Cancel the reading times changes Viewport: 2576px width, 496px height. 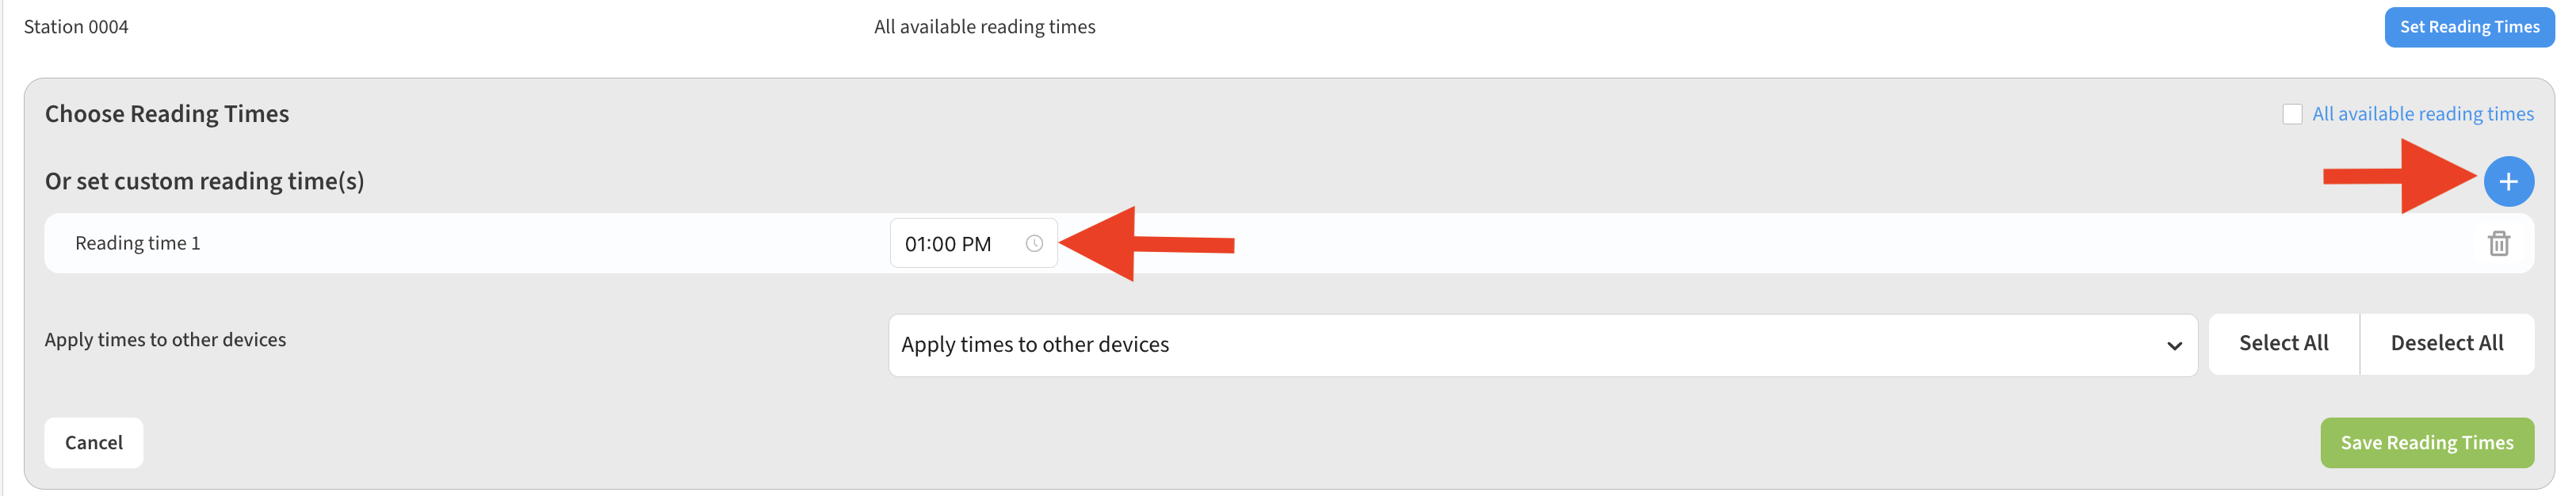pos(94,442)
